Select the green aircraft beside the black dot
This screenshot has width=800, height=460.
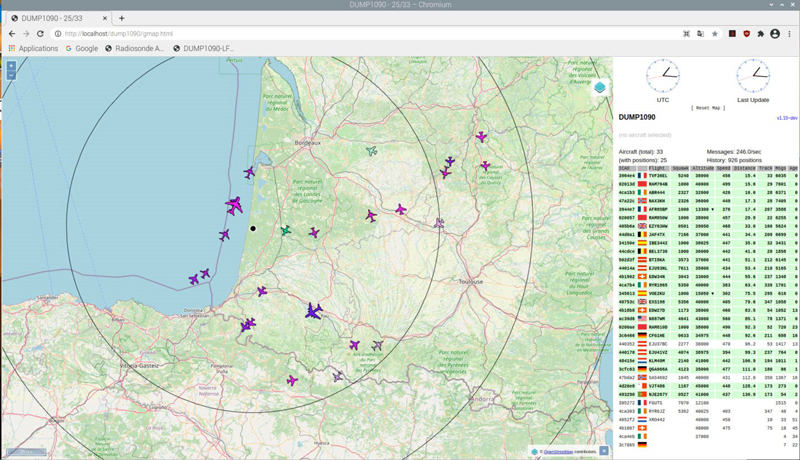click(x=286, y=231)
